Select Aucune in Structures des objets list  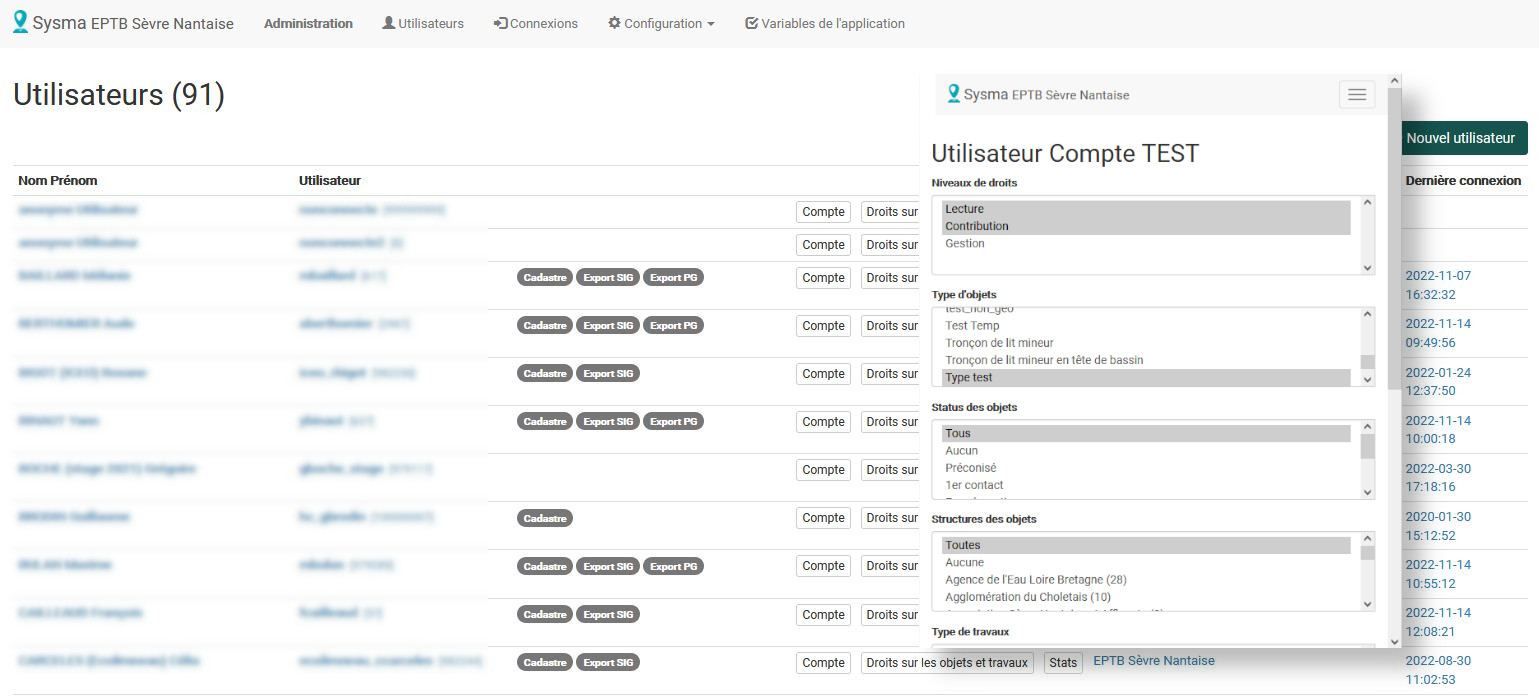964,563
